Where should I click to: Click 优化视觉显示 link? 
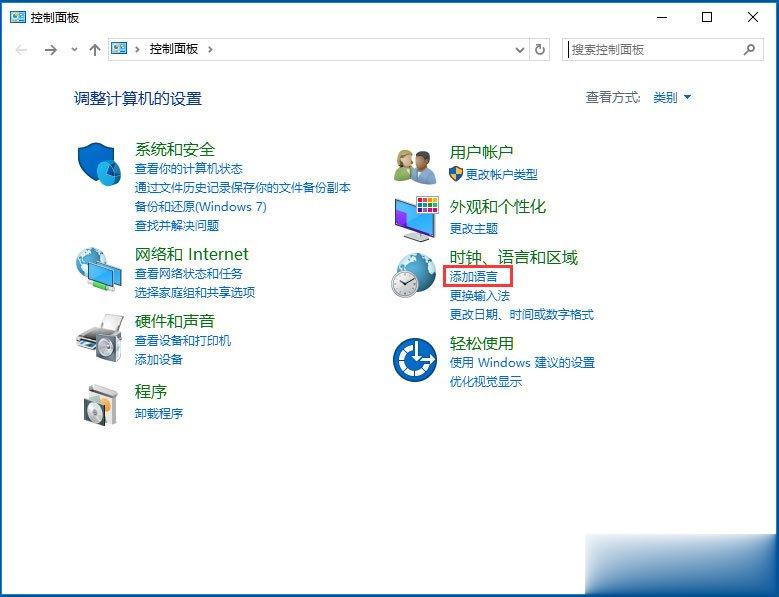pos(486,381)
